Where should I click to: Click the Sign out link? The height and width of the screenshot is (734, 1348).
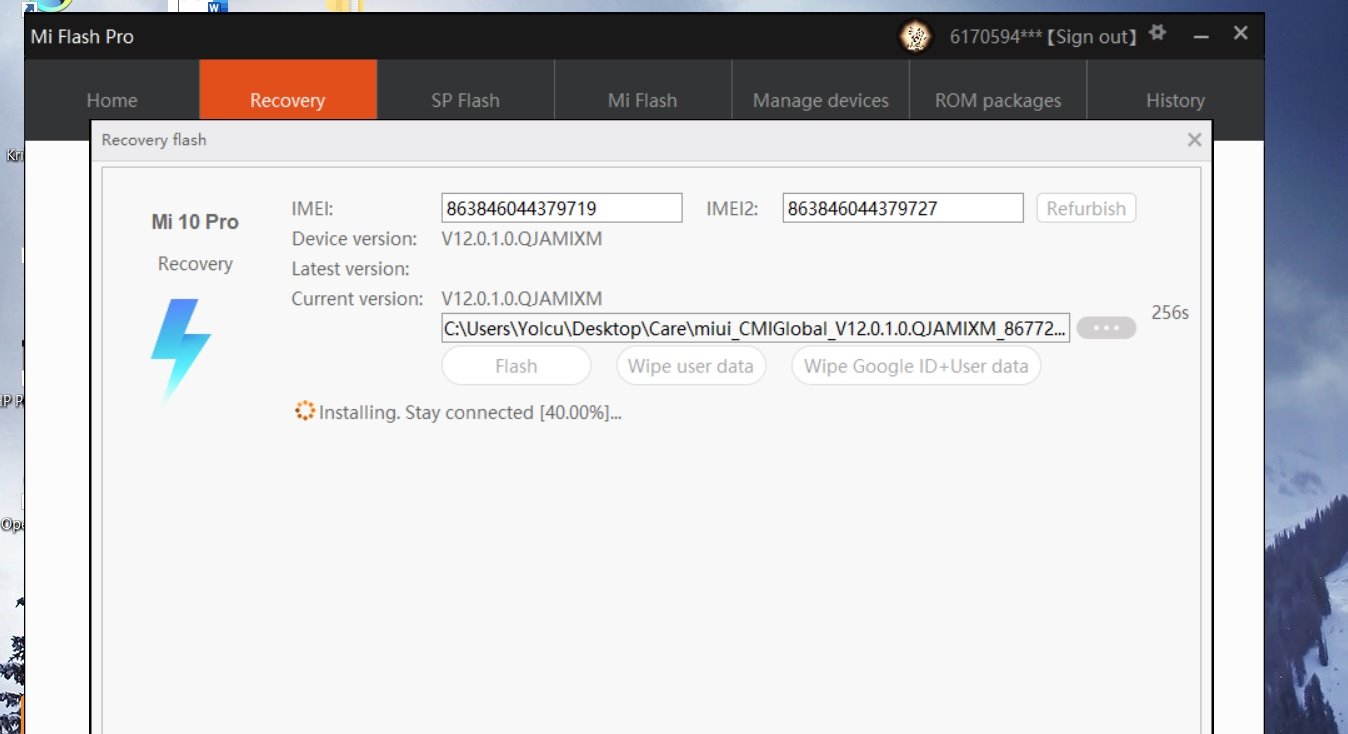click(x=1094, y=37)
